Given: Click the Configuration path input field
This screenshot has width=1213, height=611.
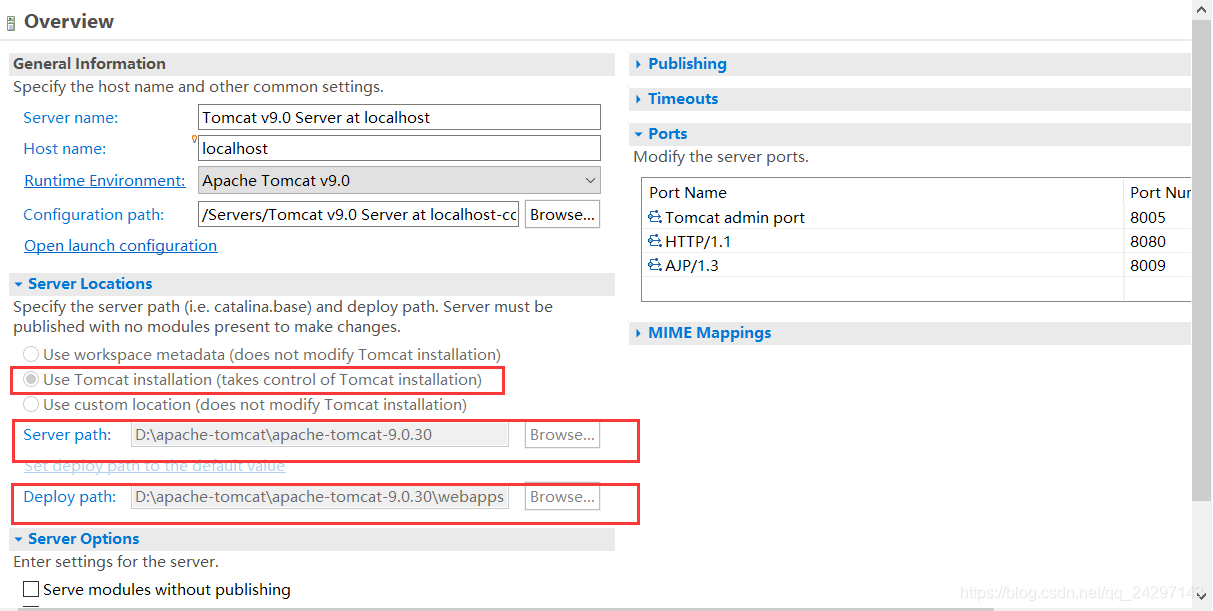Looking at the screenshot, I should [359, 214].
